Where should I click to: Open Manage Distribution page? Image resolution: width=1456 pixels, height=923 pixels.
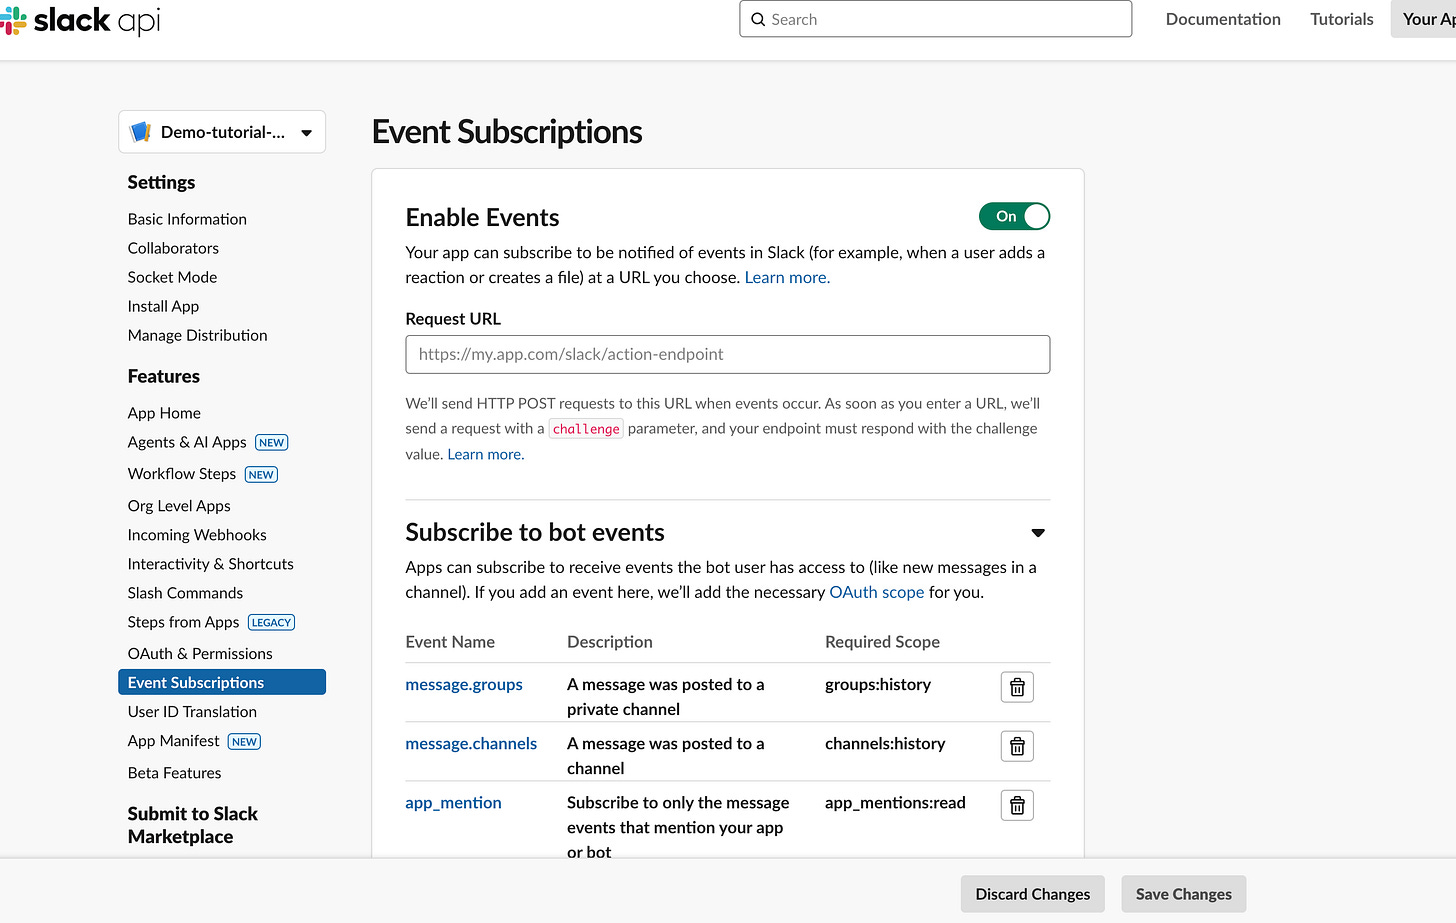click(x=197, y=335)
